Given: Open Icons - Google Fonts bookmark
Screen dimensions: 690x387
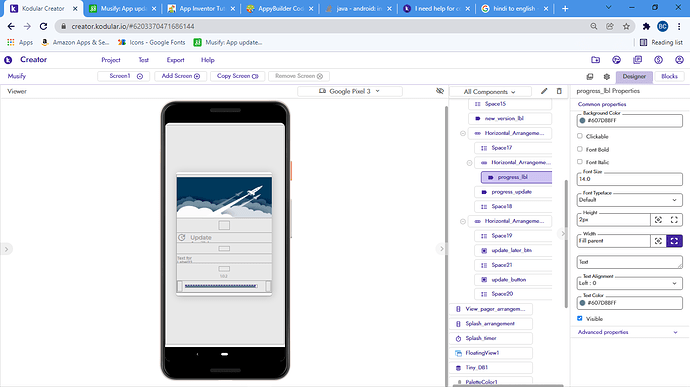Looking at the screenshot, I should (152, 42).
